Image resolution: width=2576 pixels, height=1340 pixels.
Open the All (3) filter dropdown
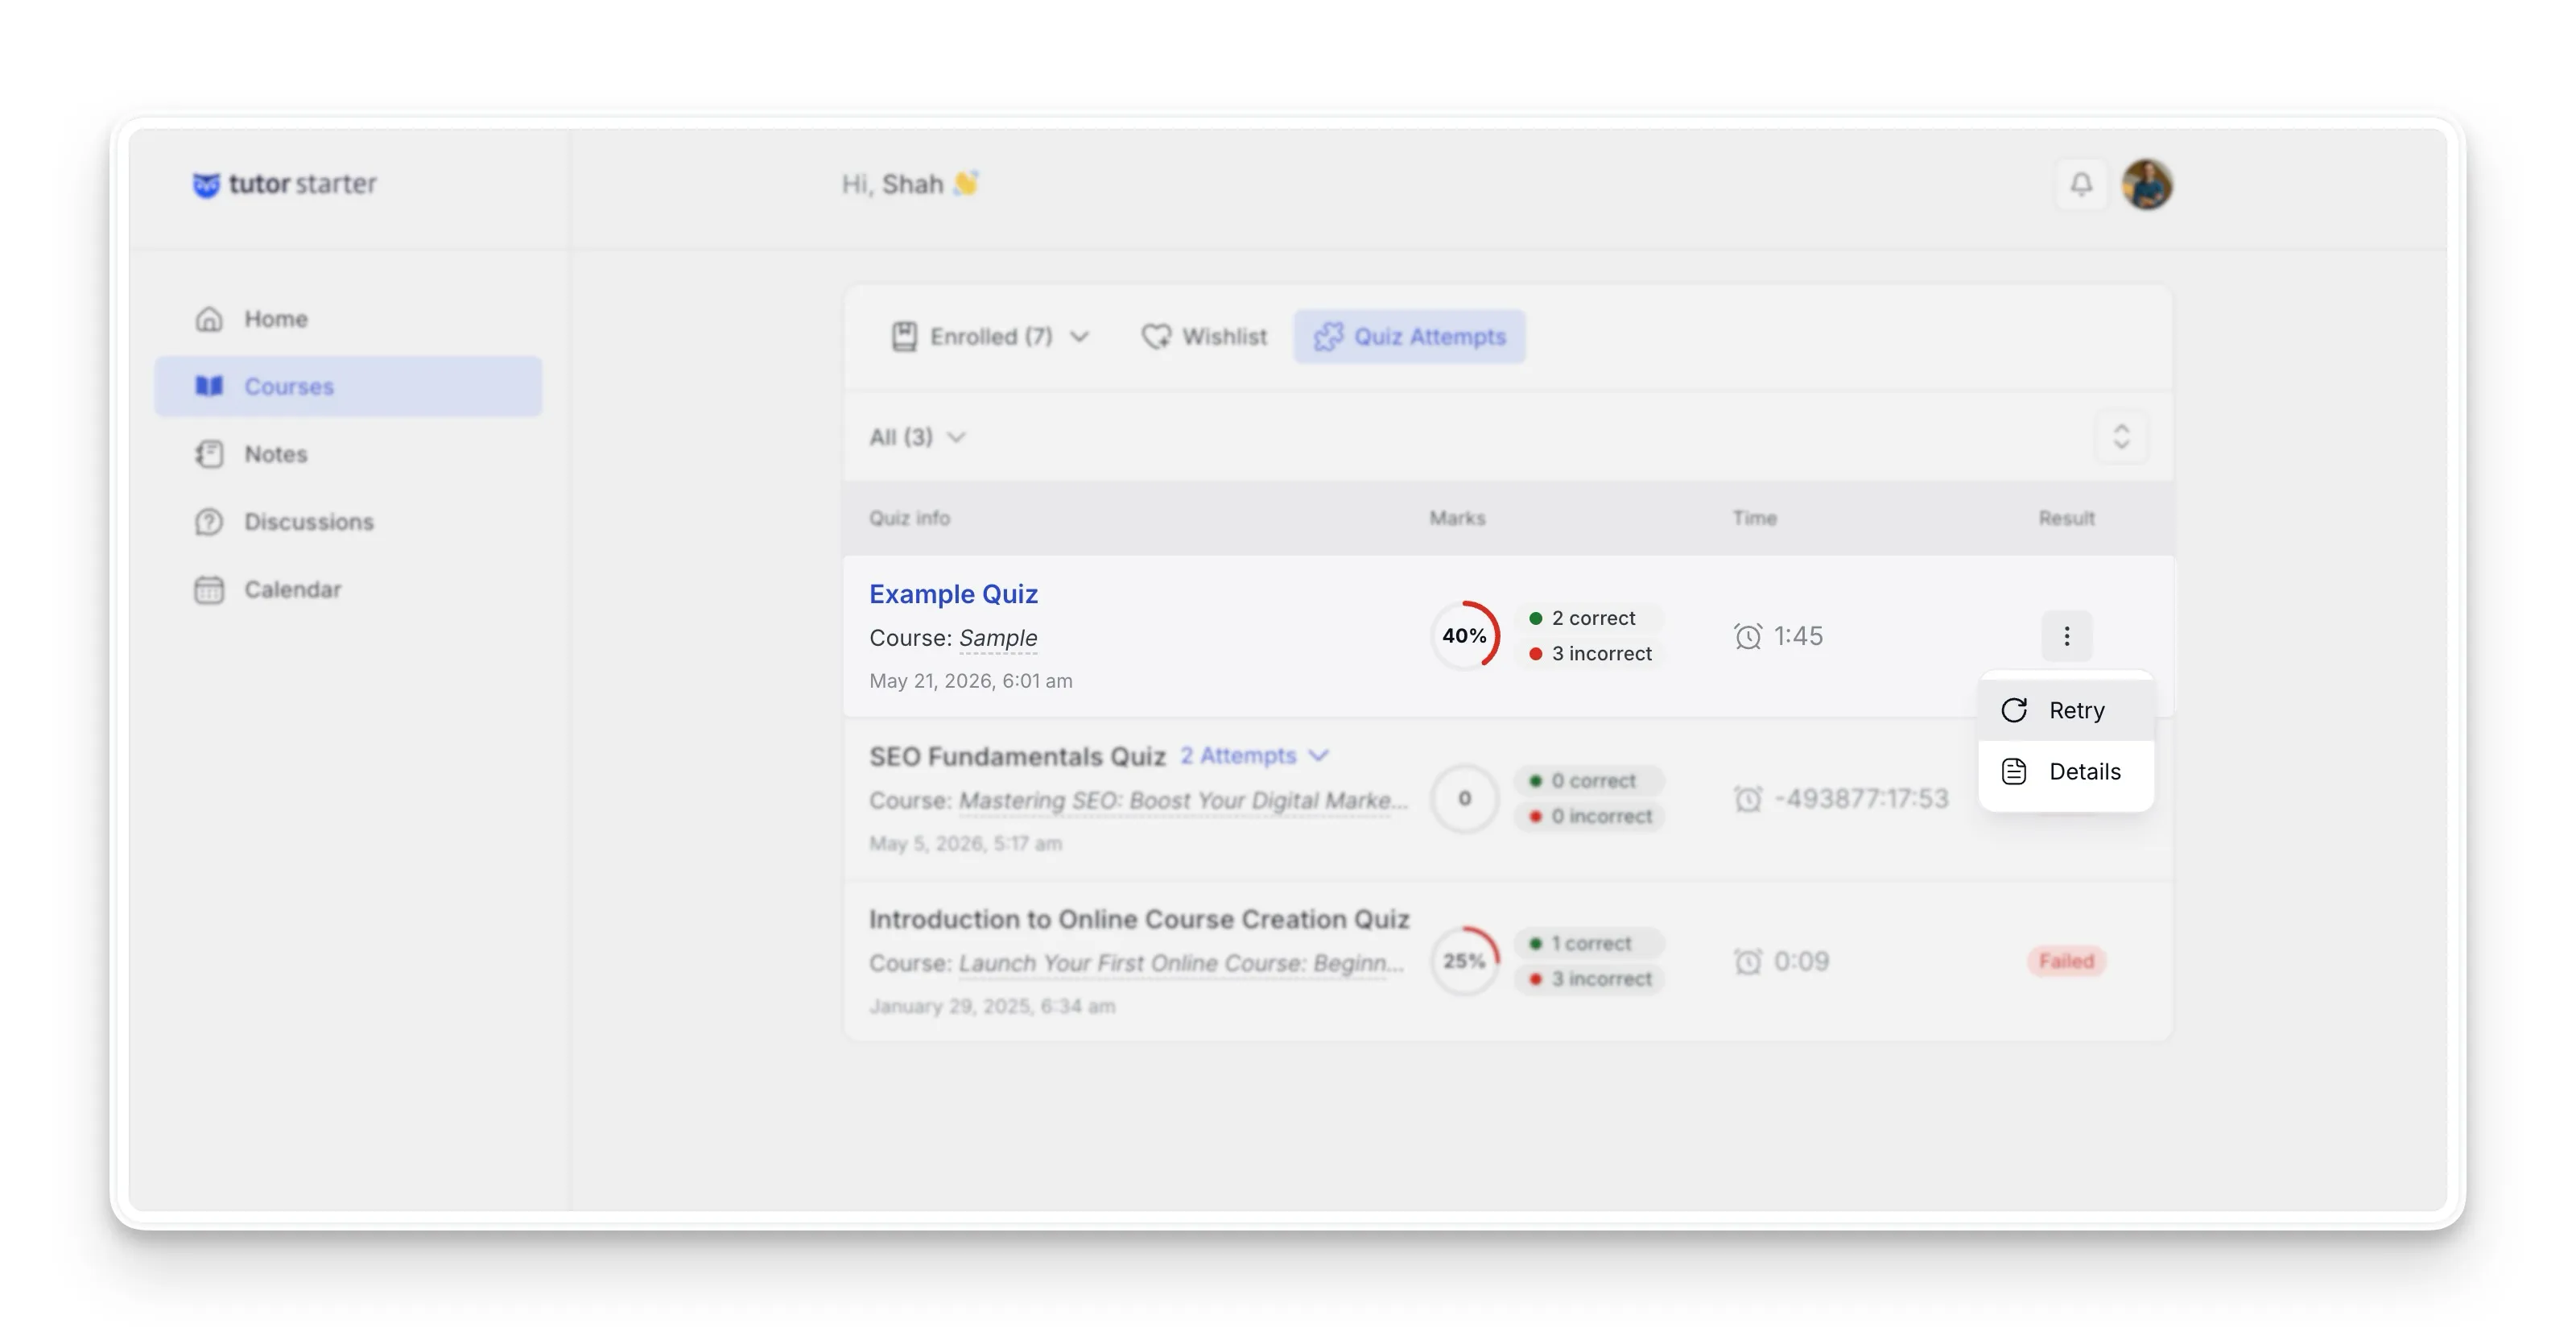[x=917, y=437]
